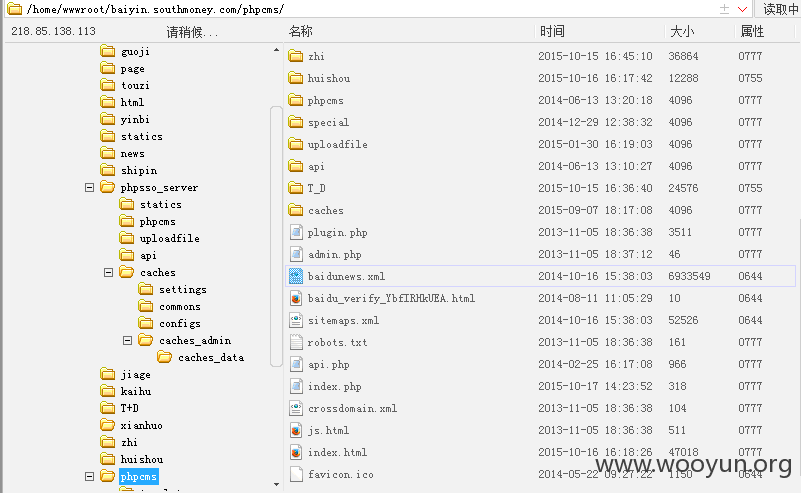Click the 218.85.138.113 host label

pyautogui.click(x=53, y=32)
